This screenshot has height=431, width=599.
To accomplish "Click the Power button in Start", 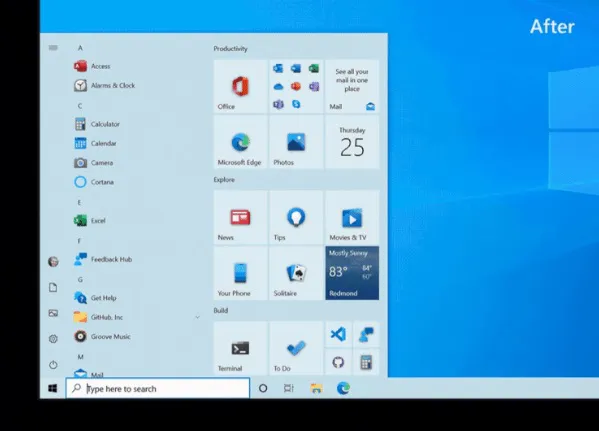I will pos(53,365).
